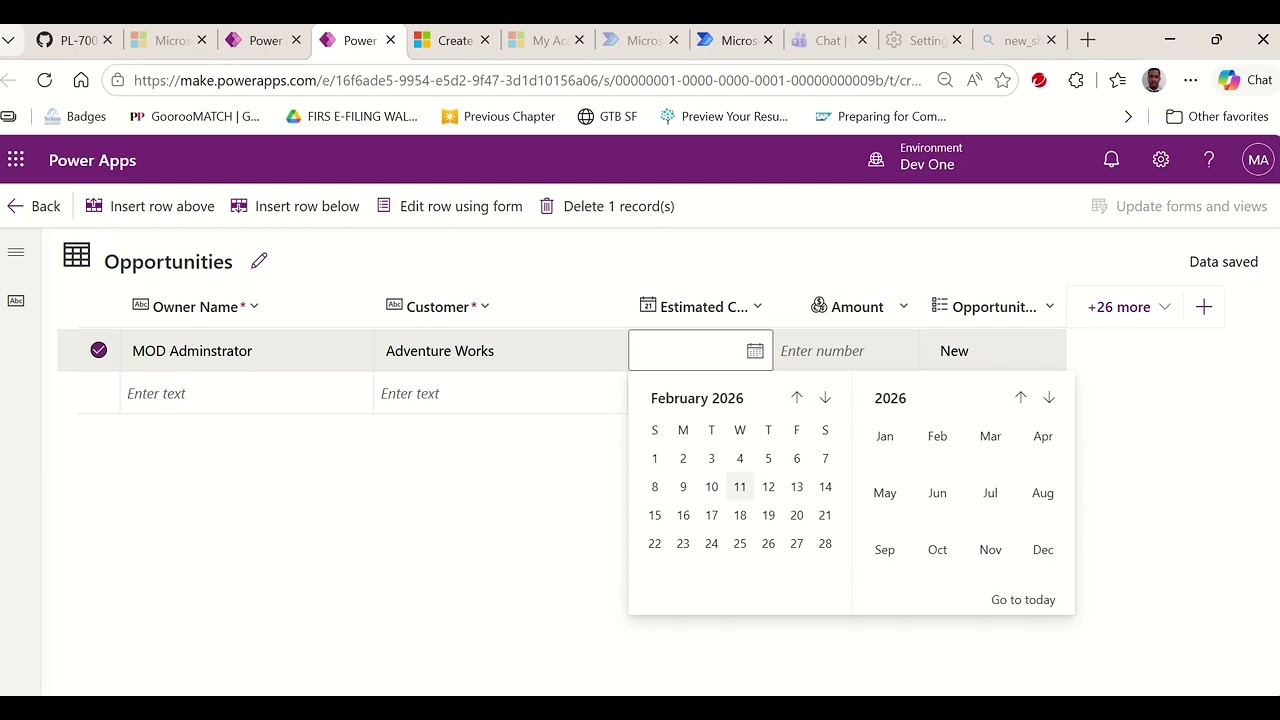The height and width of the screenshot is (720, 1280).
Task: Click Update forms and views
Action: pyautogui.click(x=1180, y=206)
